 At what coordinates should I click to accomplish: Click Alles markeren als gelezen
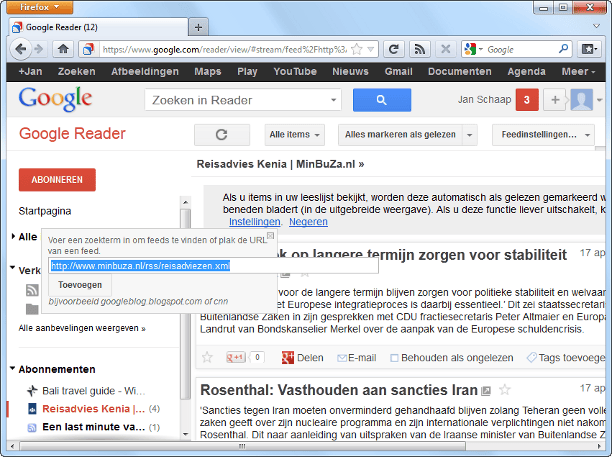400,135
